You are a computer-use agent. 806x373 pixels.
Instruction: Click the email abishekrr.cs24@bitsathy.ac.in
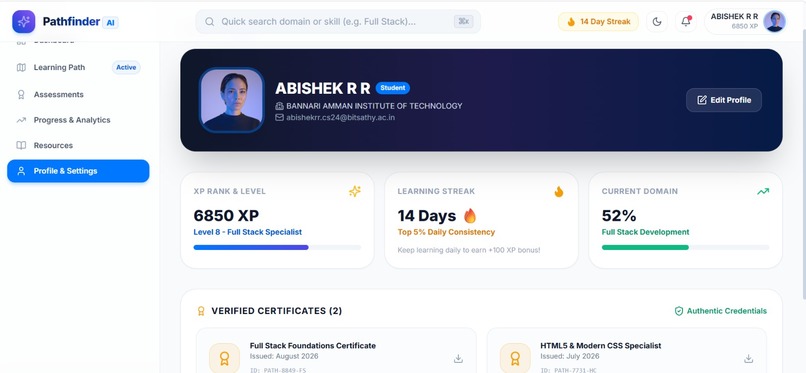[340, 118]
